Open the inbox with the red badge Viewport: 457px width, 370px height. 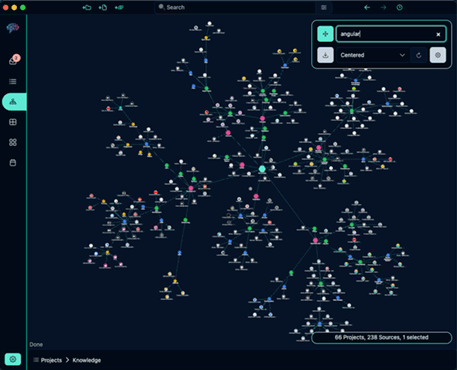click(x=13, y=61)
